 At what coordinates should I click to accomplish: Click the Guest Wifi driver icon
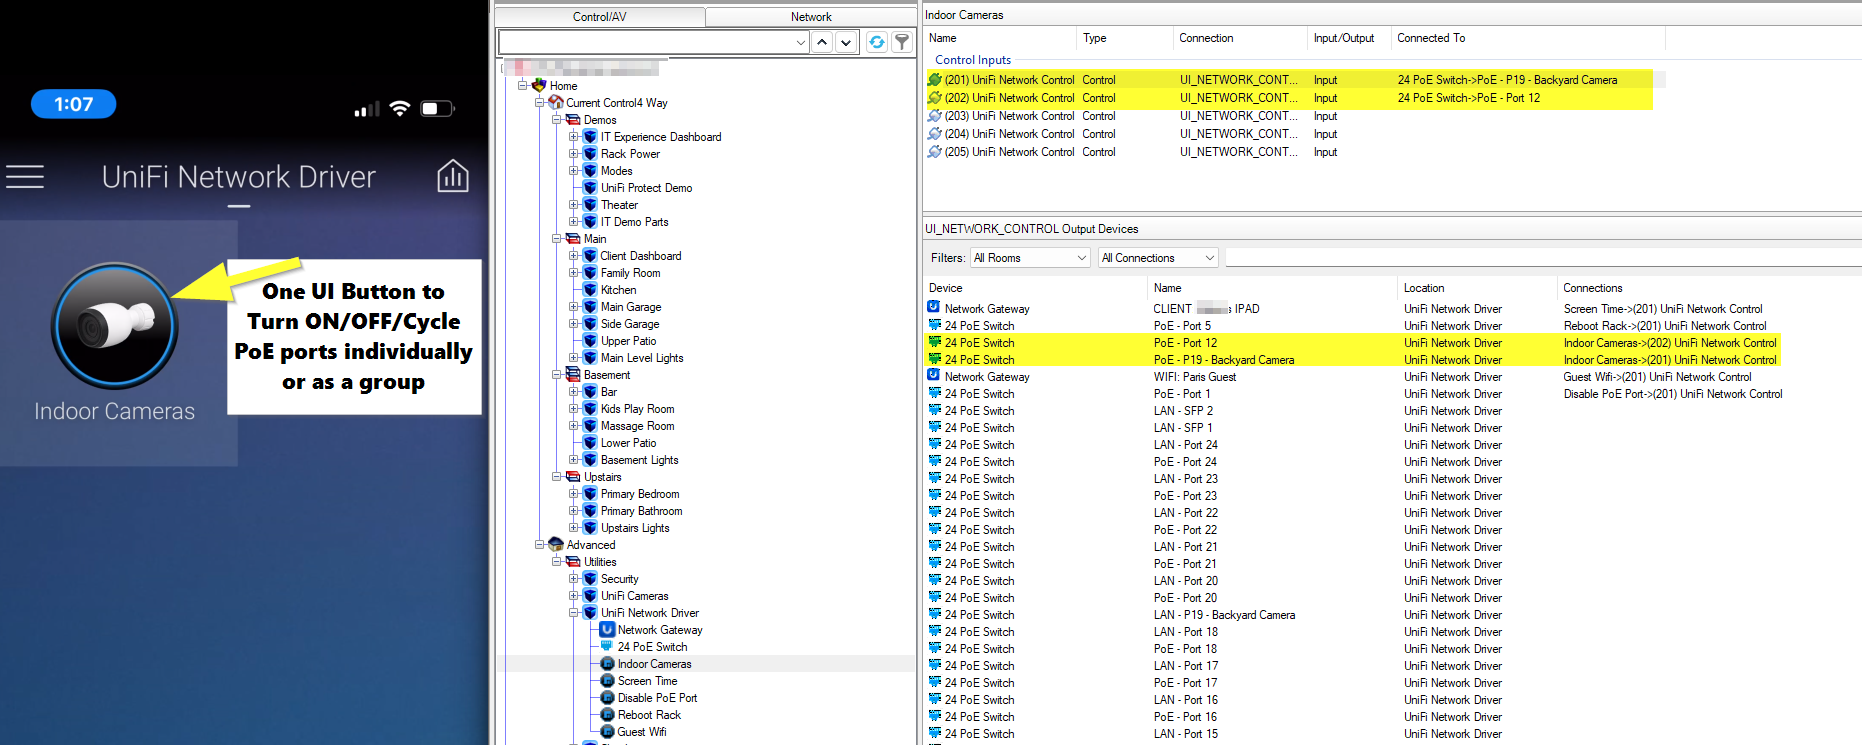[x=607, y=732]
